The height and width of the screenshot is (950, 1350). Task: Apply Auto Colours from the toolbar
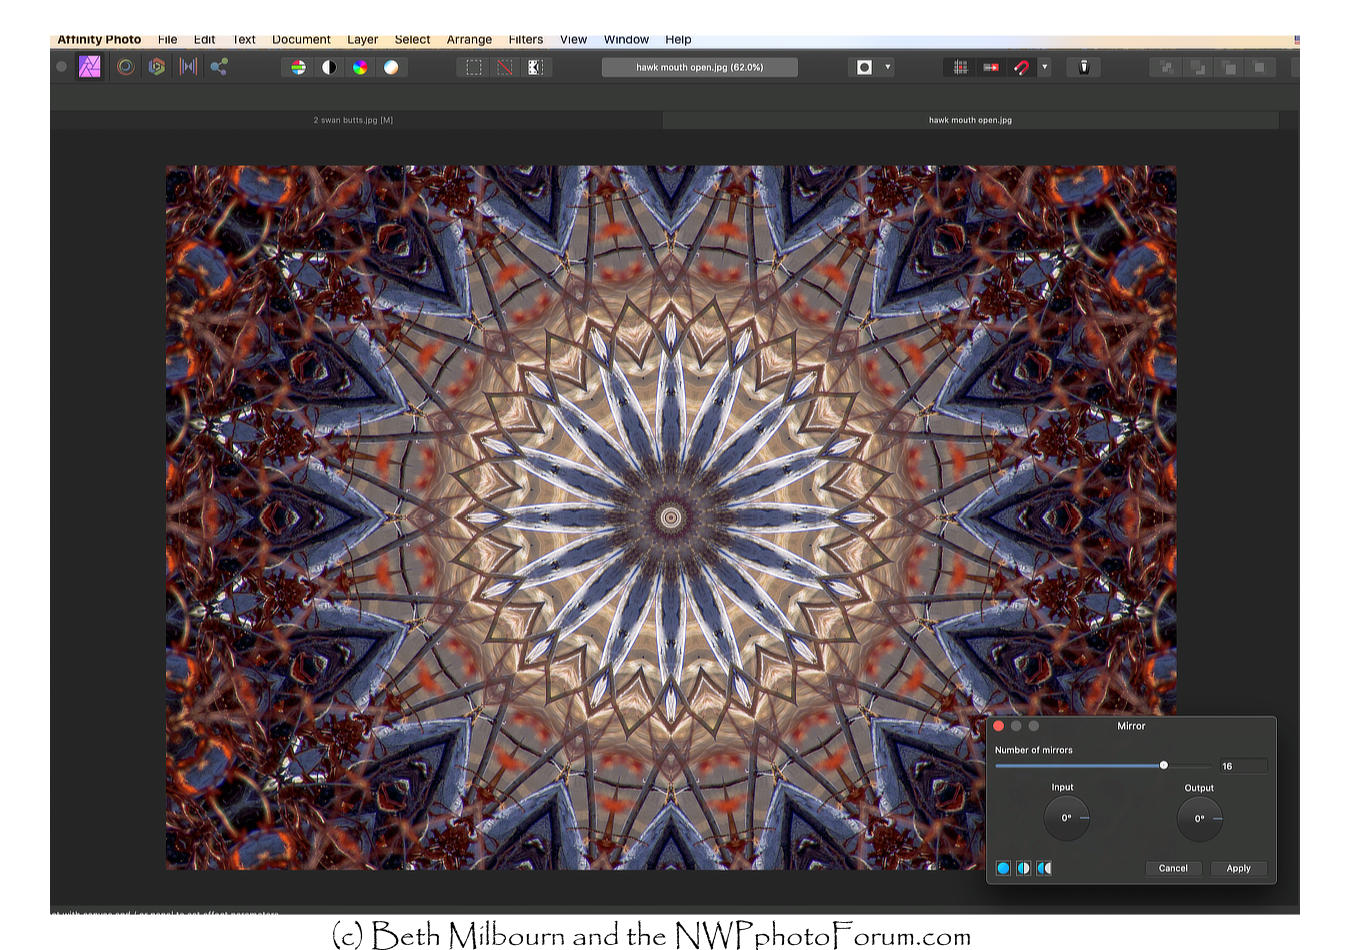360,67
